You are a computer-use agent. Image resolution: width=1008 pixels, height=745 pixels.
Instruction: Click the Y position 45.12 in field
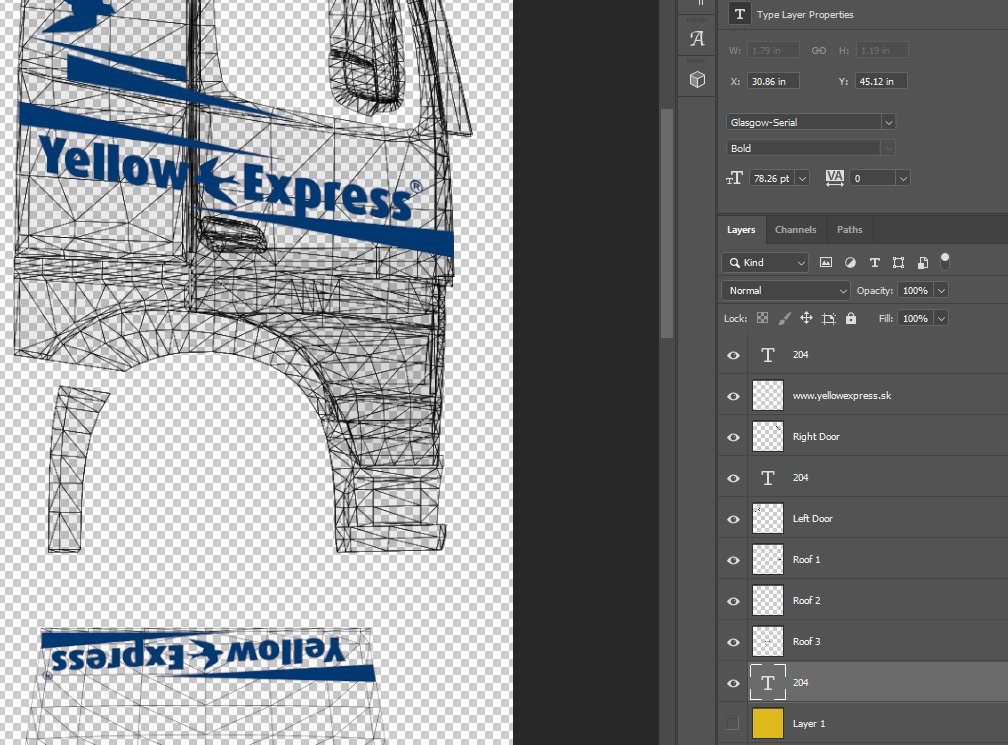coord(881,82)
